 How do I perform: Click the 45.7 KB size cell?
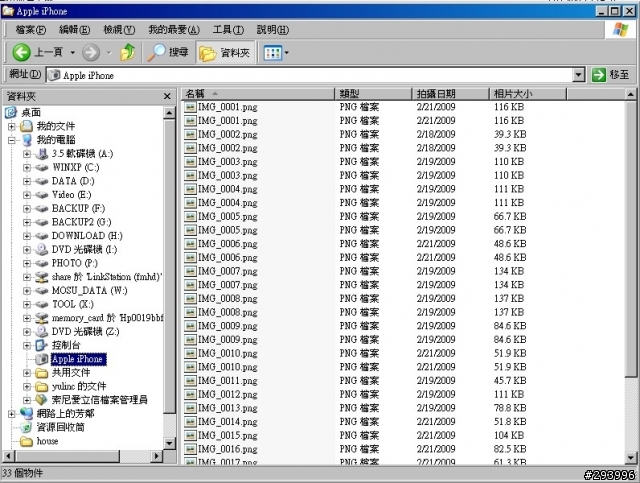click(510, 381)
